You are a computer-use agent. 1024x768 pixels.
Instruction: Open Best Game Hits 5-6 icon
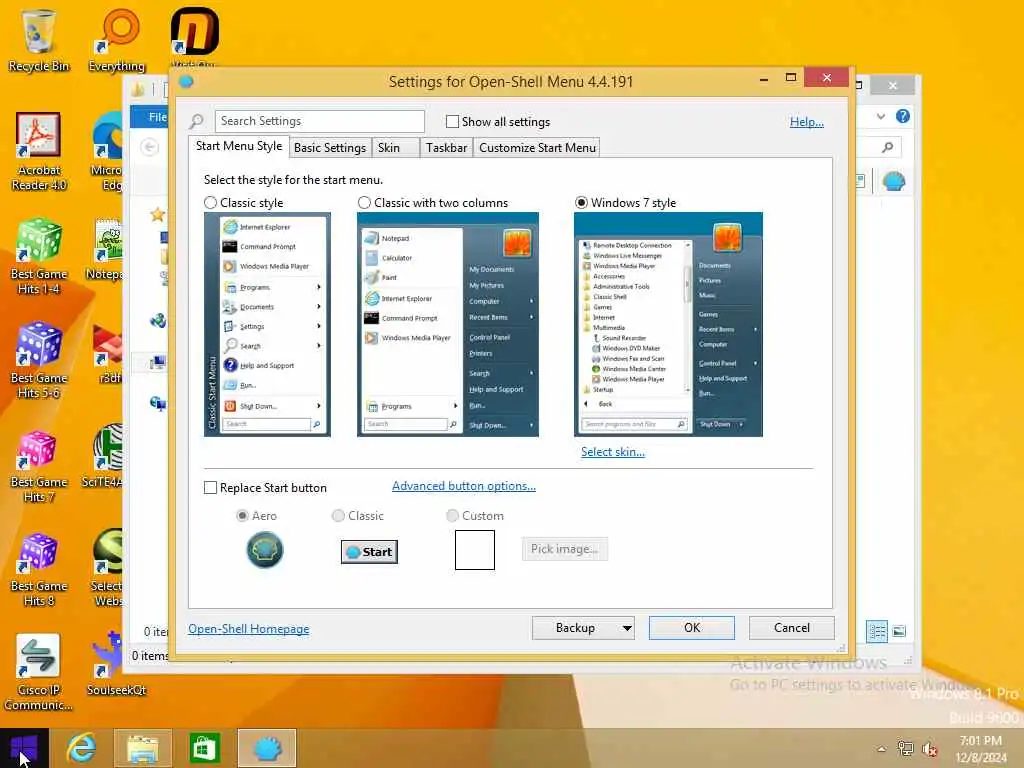39,360
